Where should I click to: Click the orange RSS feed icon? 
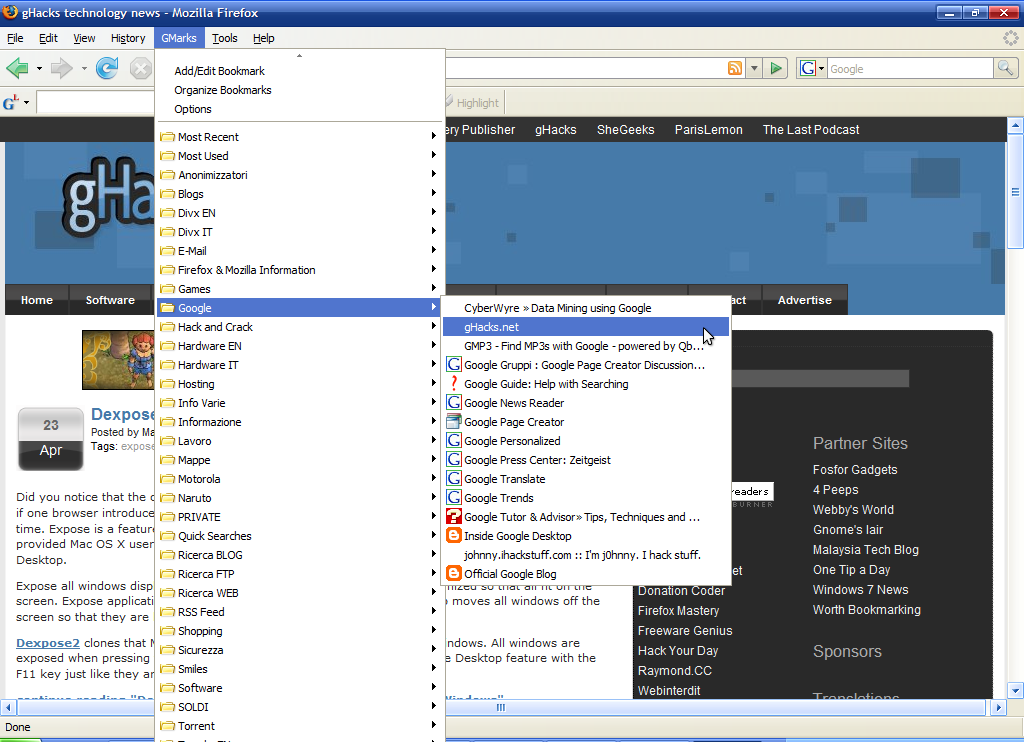(735, 68)
